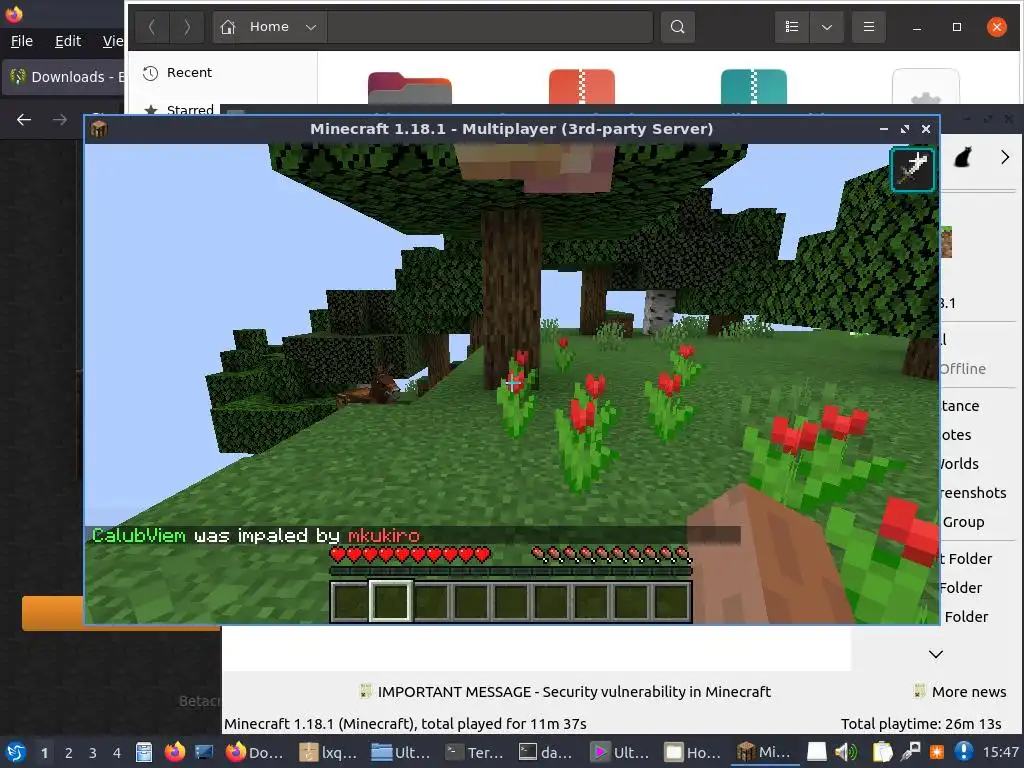The width and height of the screenshot is (1024, 768).
Task: Select Recent in the file manager sidebar
Action: 189,72
